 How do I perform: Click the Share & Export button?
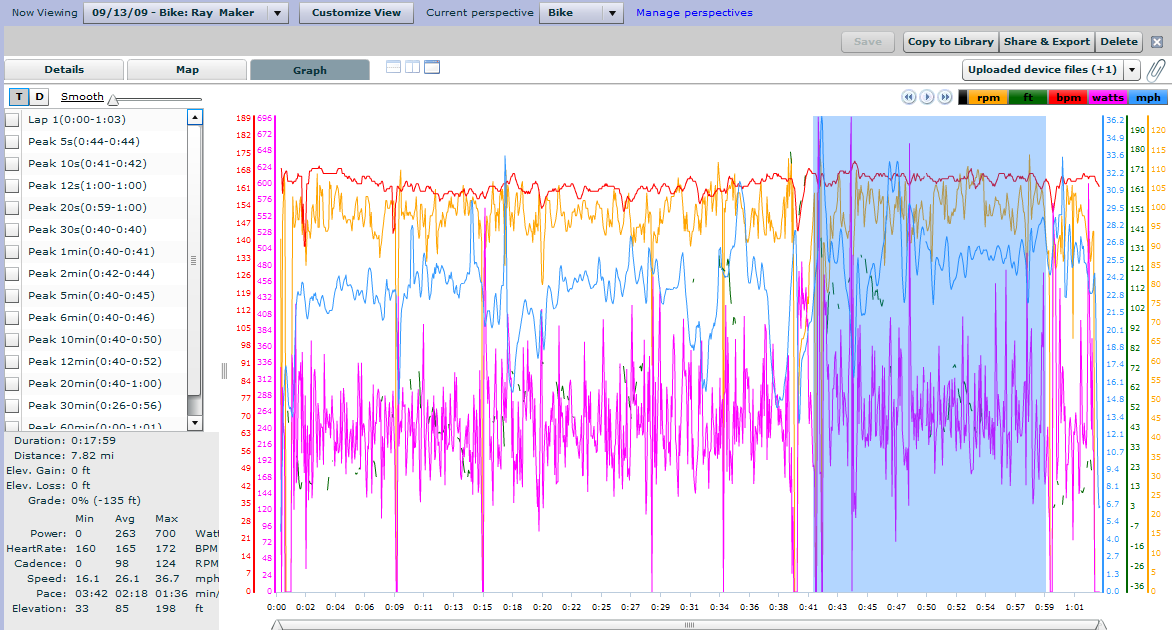click(1046, 42)
